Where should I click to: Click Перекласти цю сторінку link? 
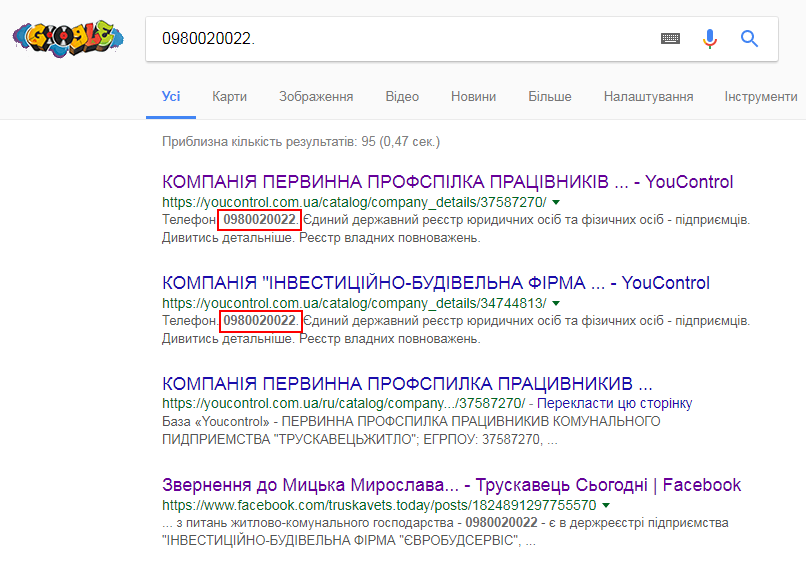click(x=614, y=403)
